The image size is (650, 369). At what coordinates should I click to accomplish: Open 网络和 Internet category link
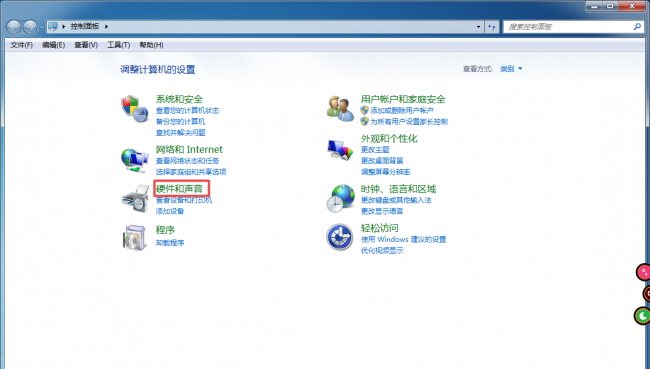(x=189, y=149)
